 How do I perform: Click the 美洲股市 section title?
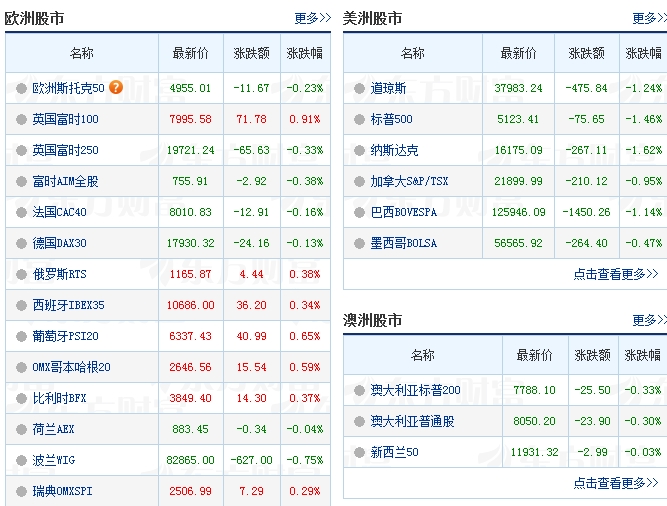point(372,18)
